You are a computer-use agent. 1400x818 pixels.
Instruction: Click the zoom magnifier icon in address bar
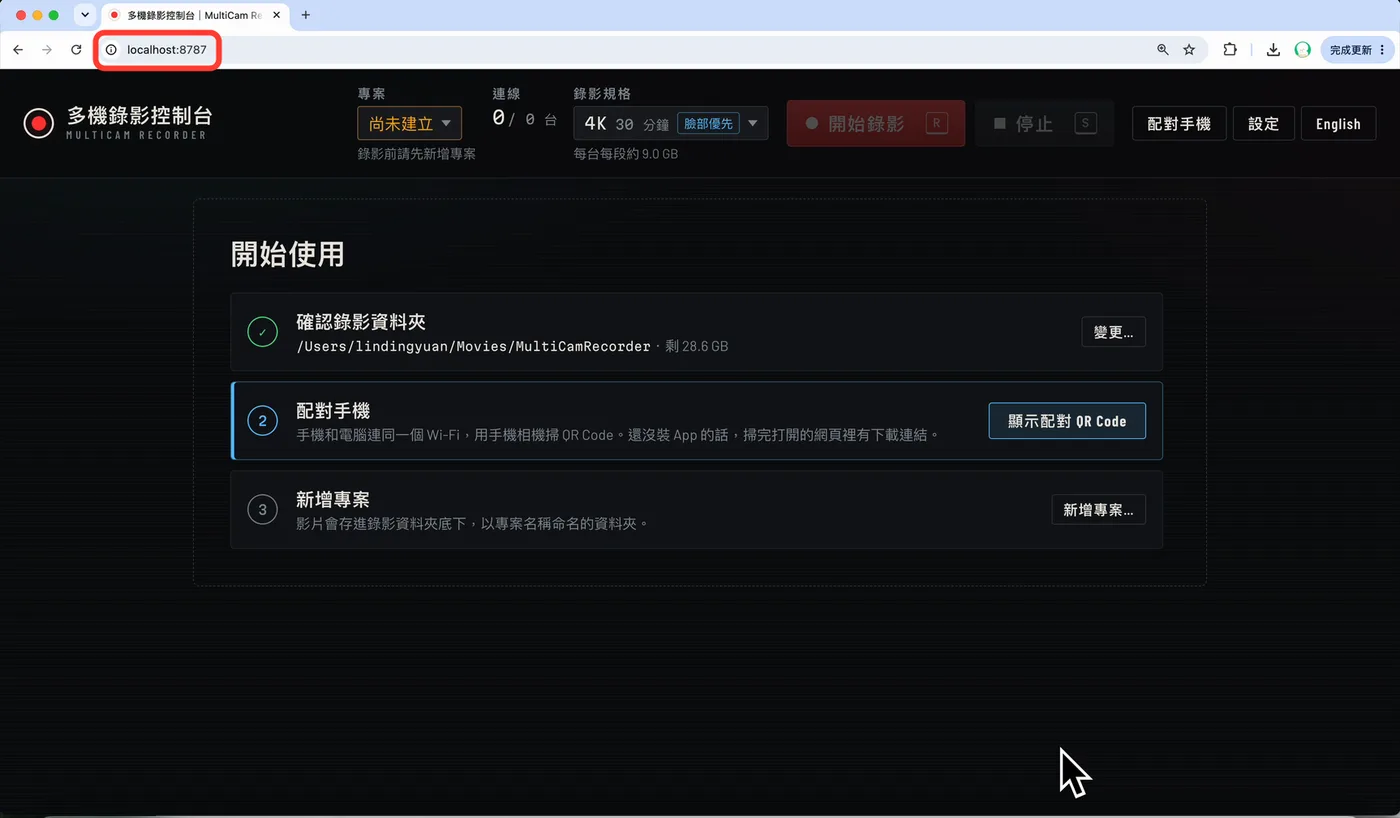(x=1162, y=49)
